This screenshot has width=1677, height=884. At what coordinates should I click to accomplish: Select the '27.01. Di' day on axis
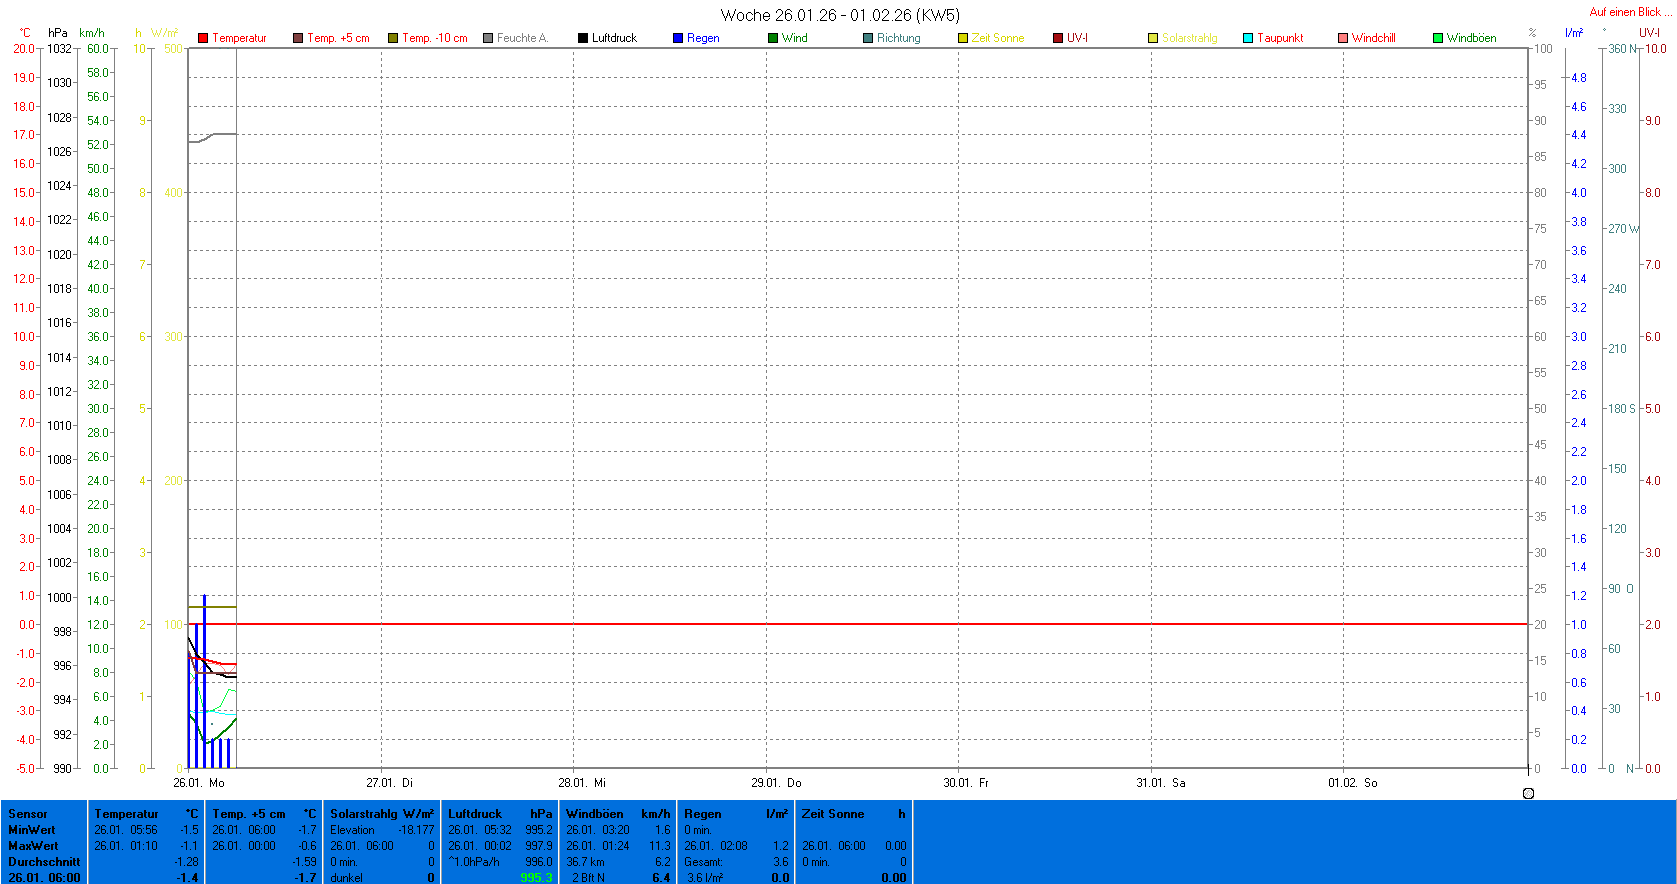tap(389, 783)
